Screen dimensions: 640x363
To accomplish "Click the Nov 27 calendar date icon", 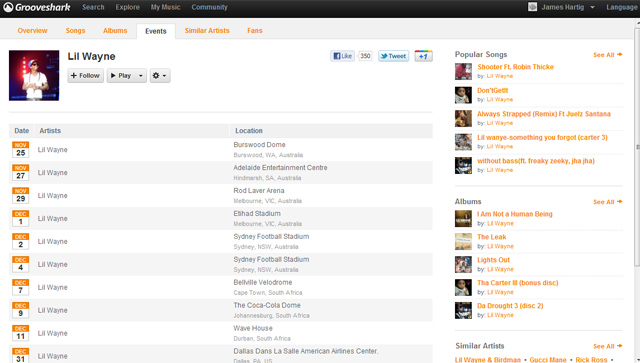I will (x=20, y=173).
